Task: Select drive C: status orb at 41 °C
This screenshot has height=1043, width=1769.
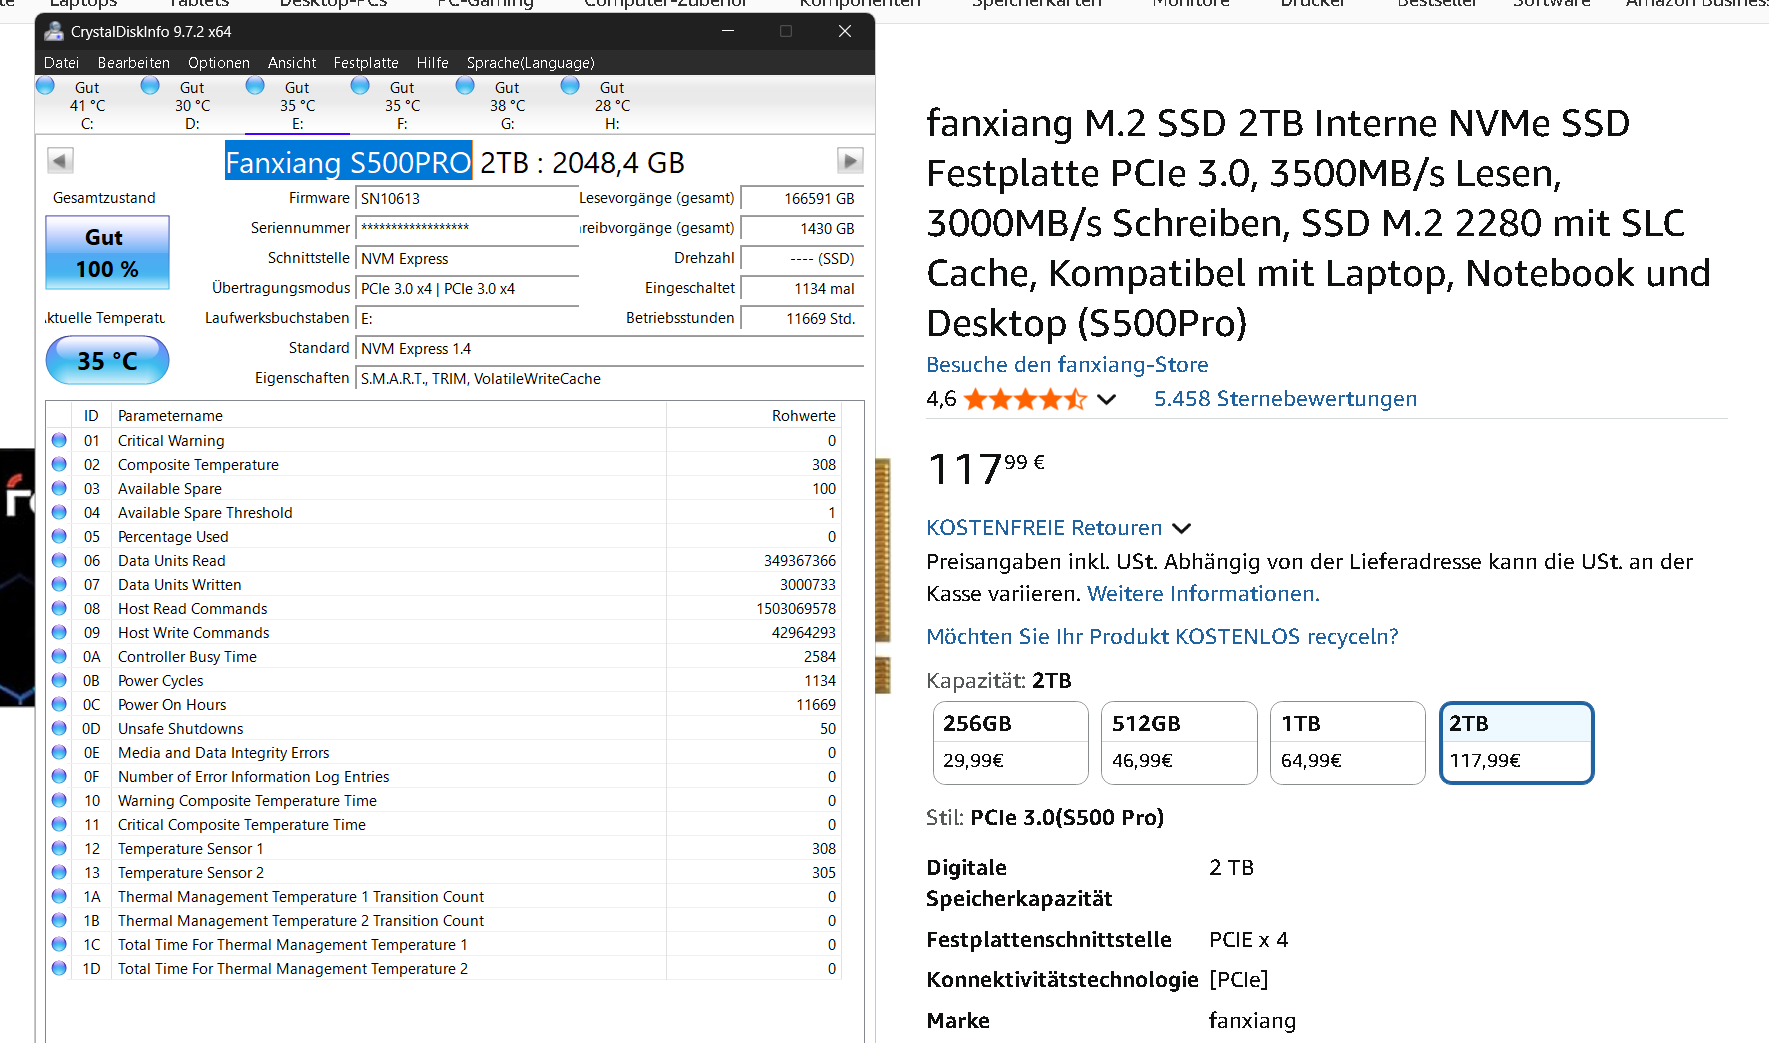Action: click(x=45, y=86)
